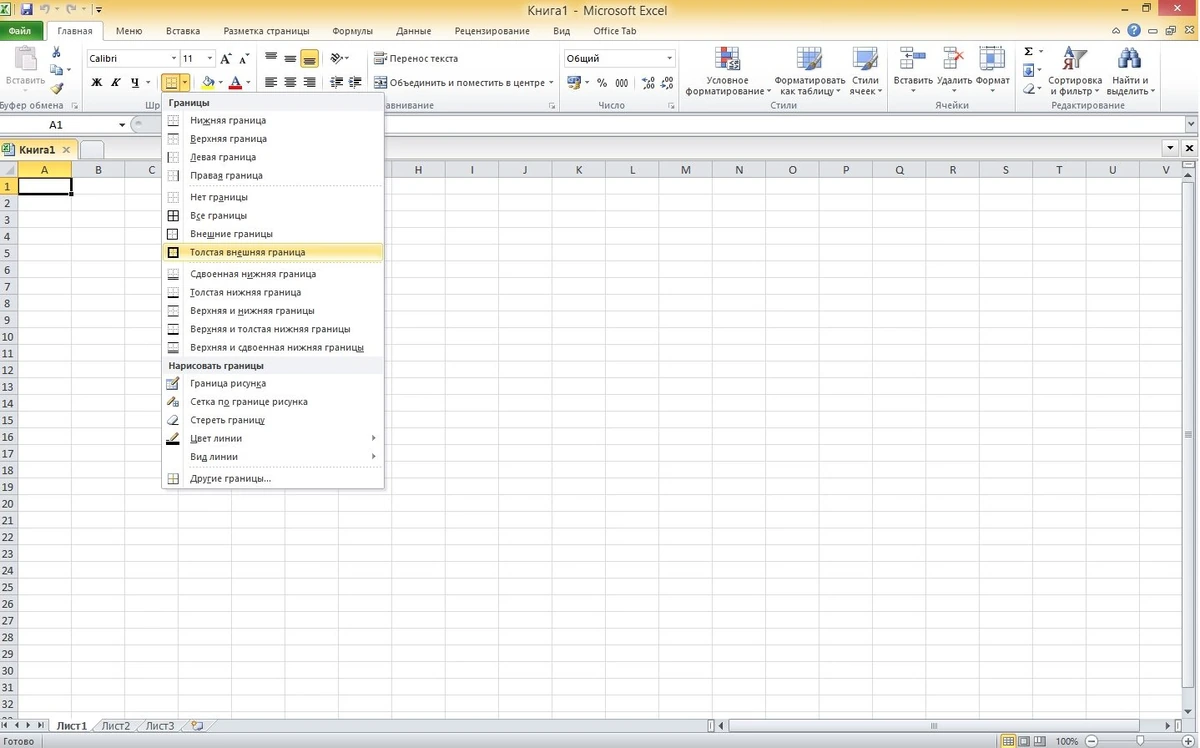
Task: Apply yellow fill color bucket
Action: (208, 83)
